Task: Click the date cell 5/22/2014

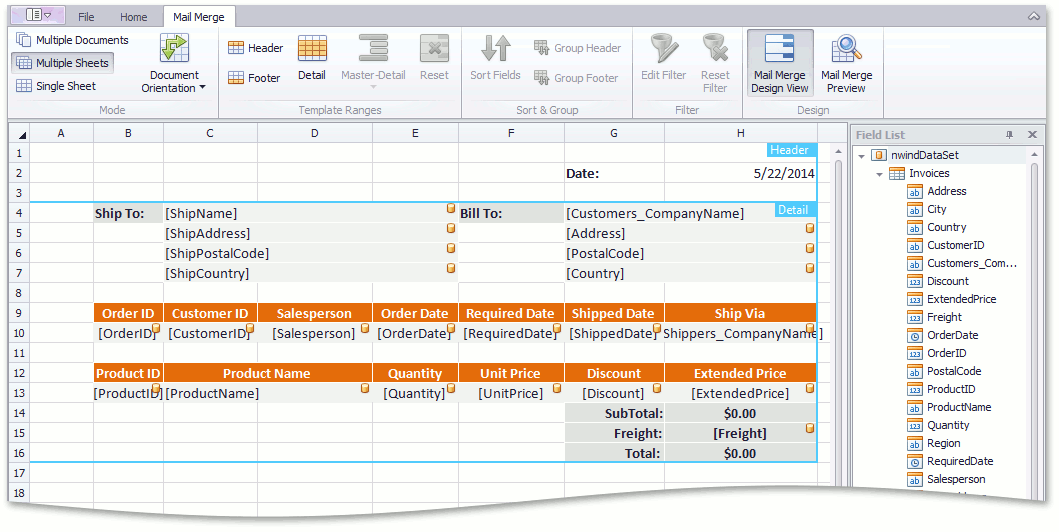Action: pyautogui.click(x=740, y=174)
